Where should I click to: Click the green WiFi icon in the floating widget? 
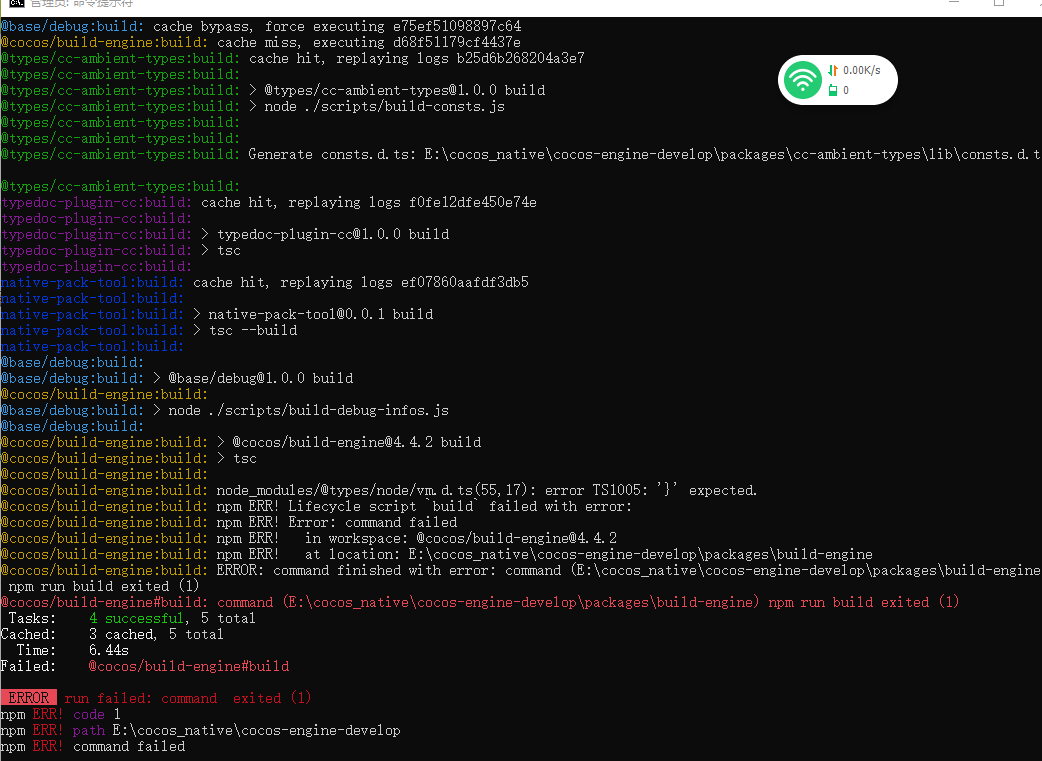pyautogui.click(x=803, y=80)
